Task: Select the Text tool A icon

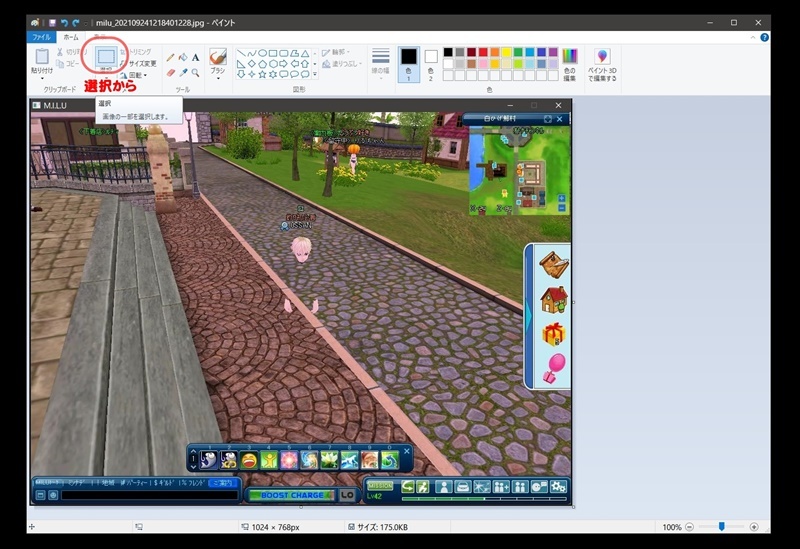Action: 195,58
